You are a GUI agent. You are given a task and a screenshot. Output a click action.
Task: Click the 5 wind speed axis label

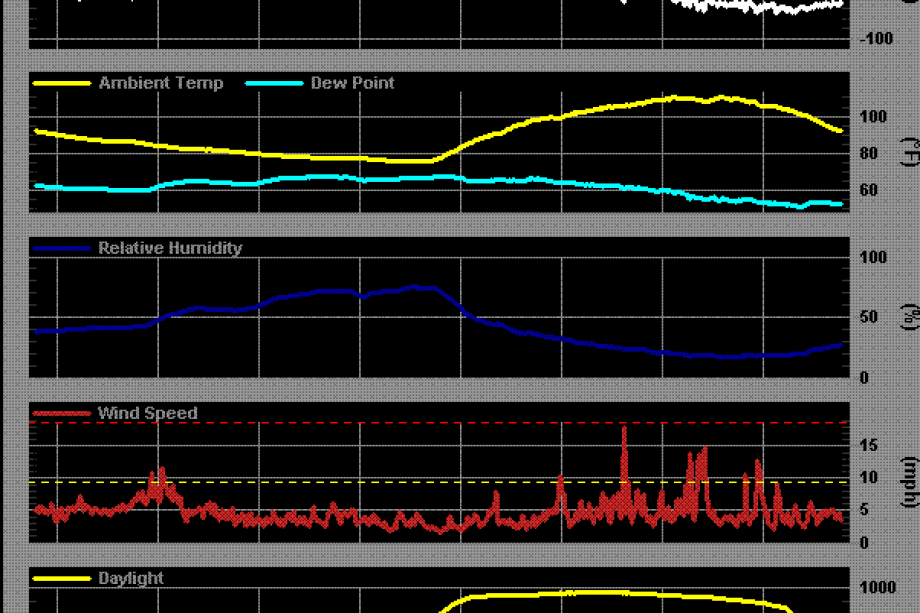pyautogui.click(x=864, y=510)
